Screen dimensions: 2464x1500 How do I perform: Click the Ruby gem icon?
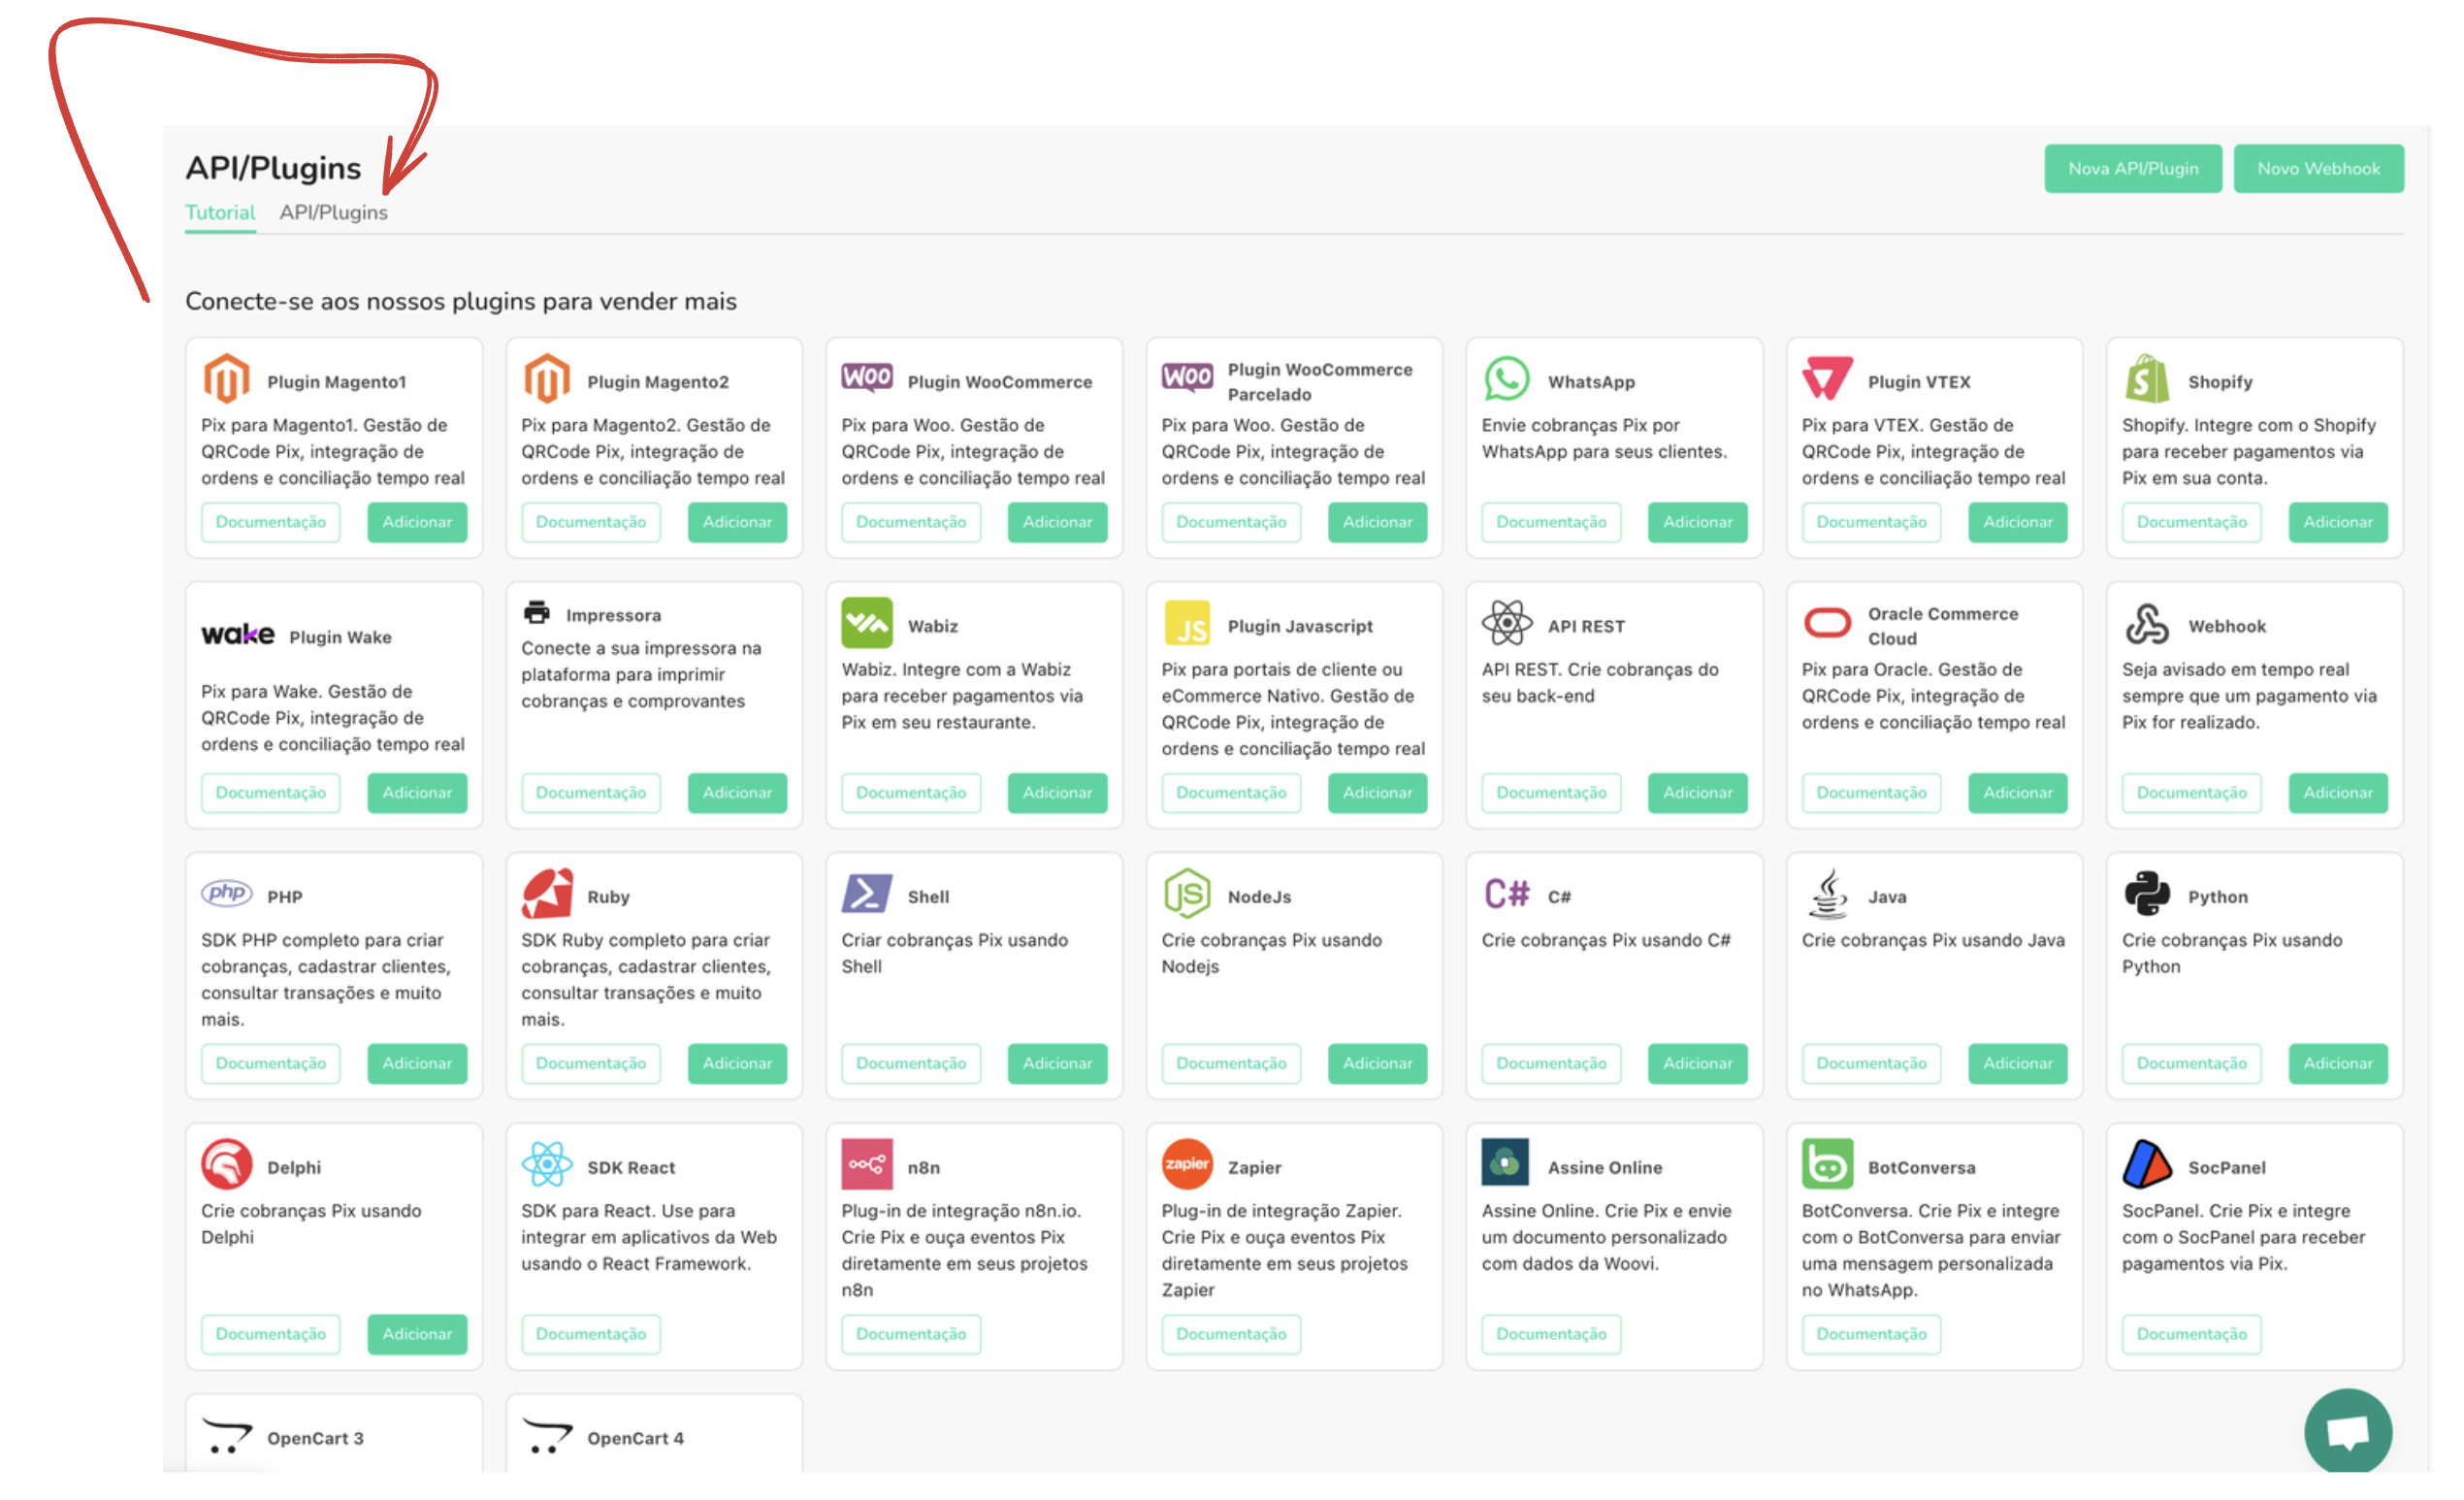547,894
